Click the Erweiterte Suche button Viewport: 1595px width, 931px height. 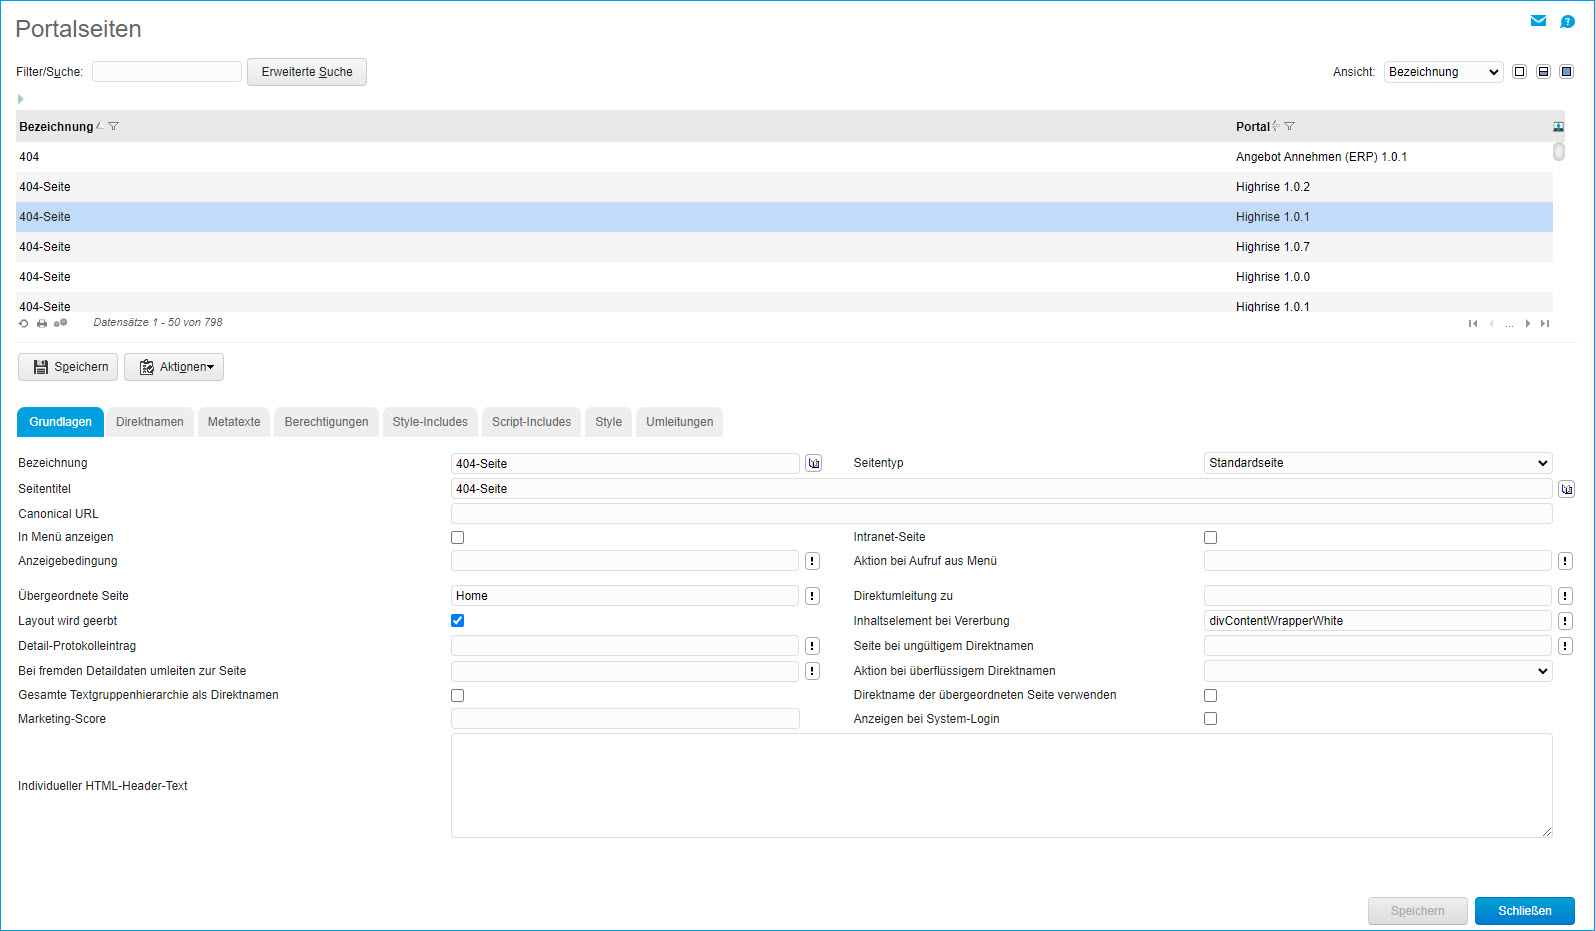click(307, 72)
